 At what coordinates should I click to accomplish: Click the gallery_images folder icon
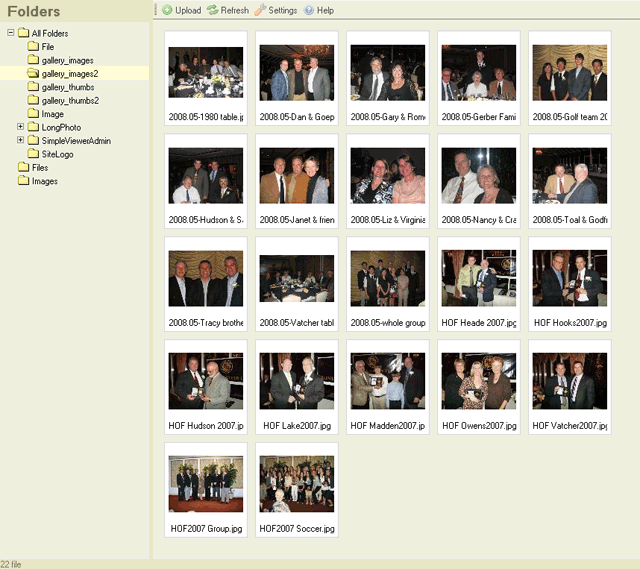click(33, 60)
